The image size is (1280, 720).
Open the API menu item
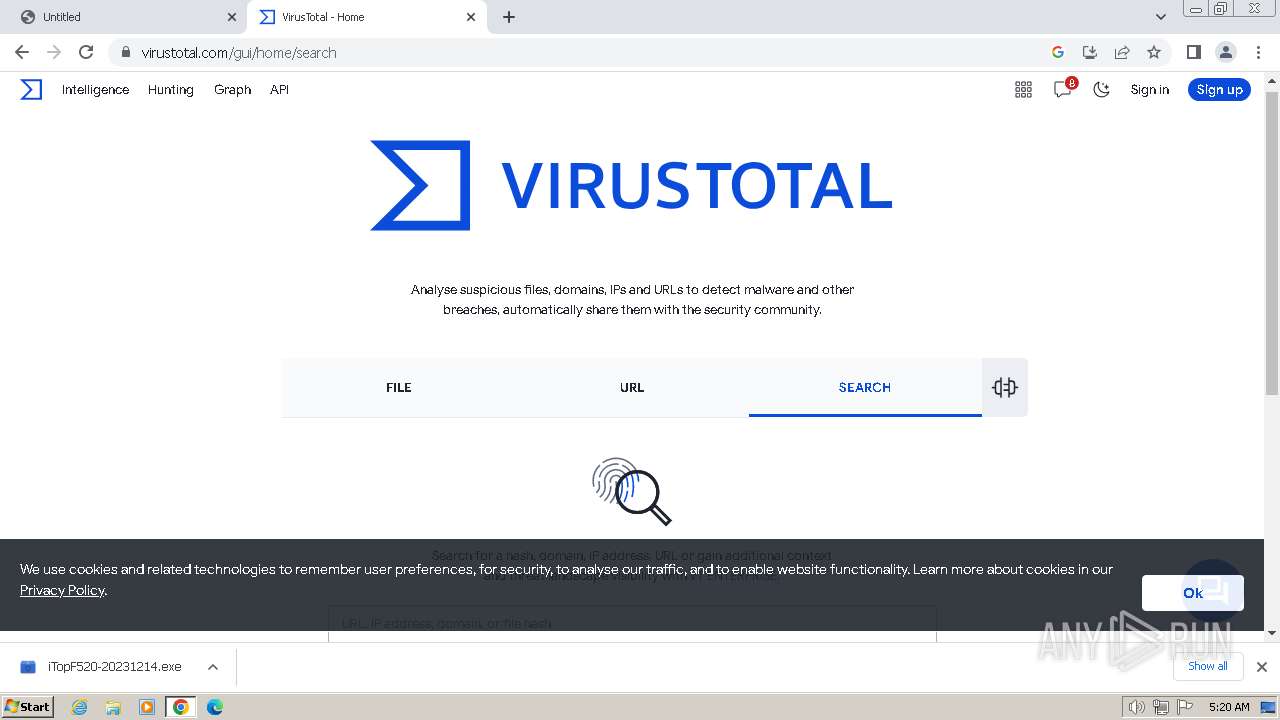(279, 90)
